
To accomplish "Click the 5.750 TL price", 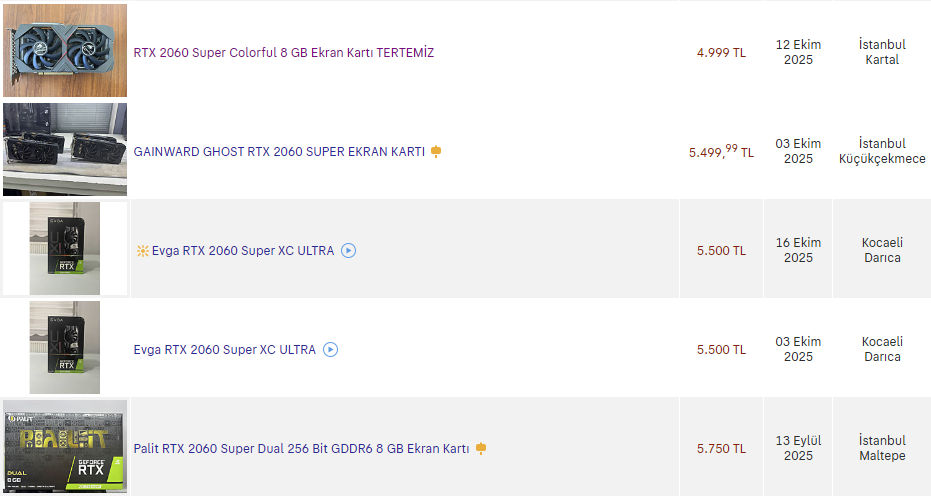I will (x=721, y=449).
